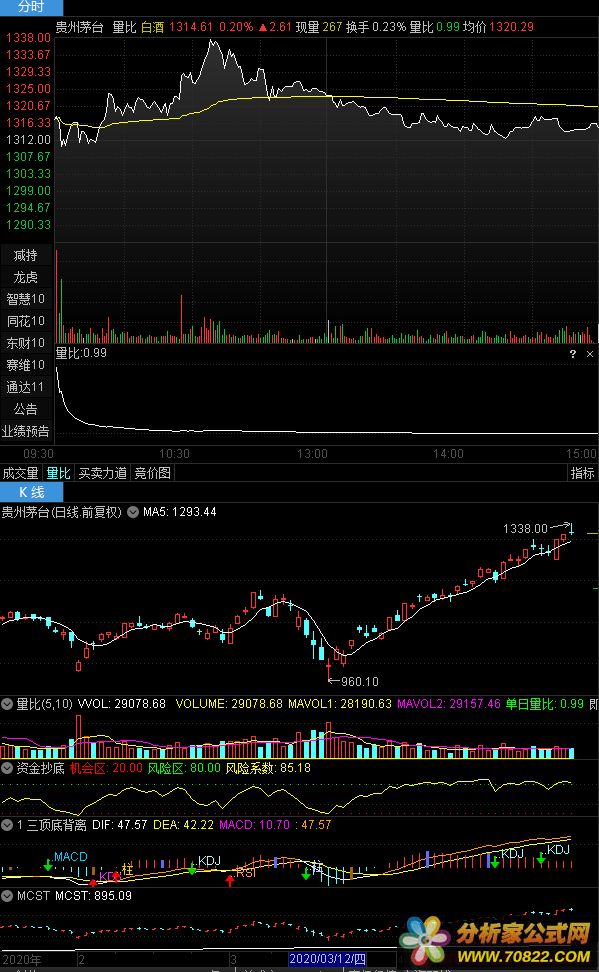Open the 指标 button

[x=582, y=473]
